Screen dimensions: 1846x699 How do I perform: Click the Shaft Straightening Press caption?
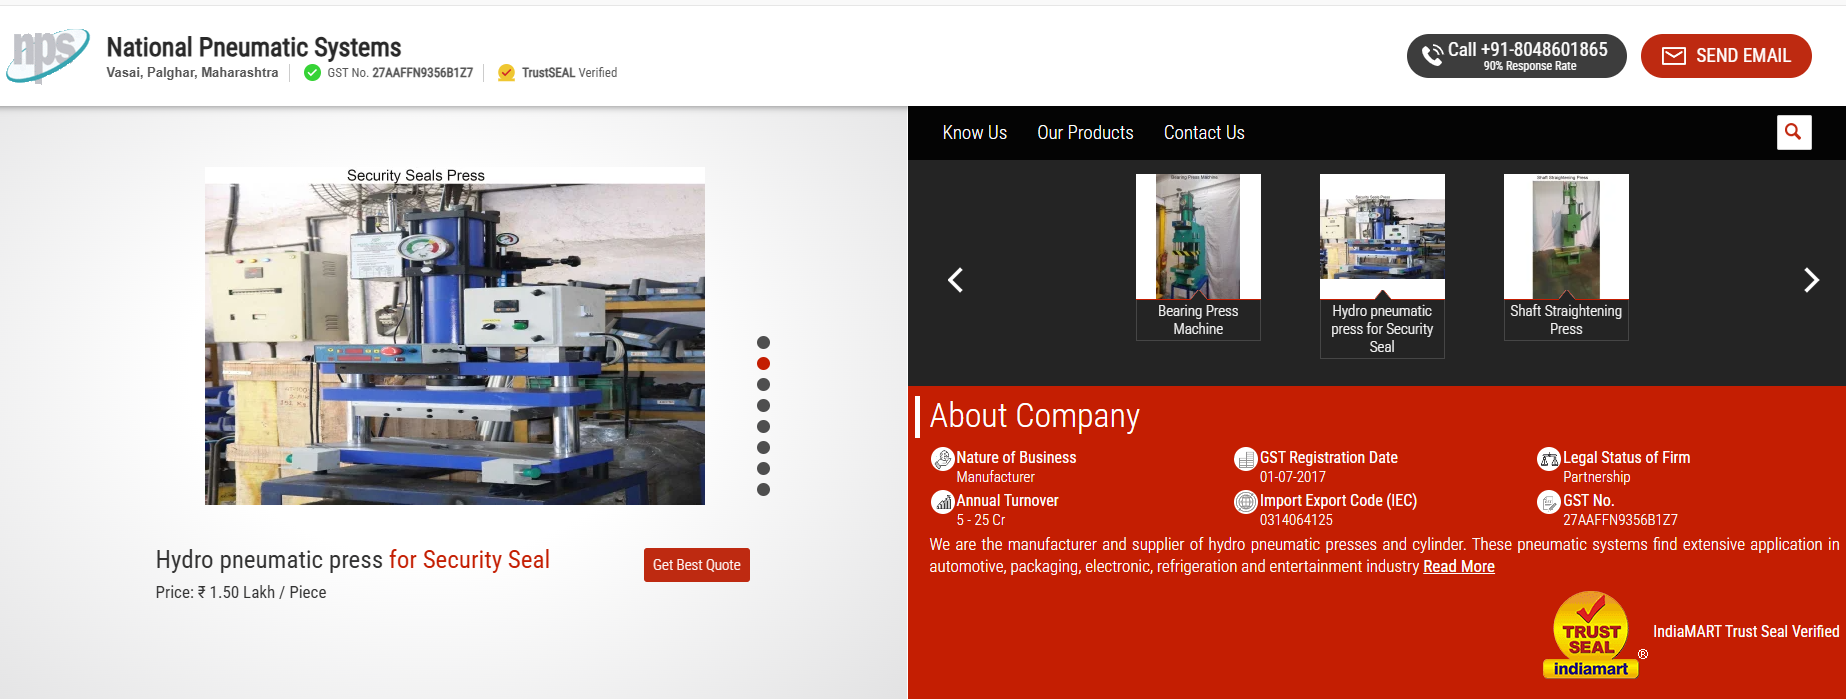pos(1566,320)
